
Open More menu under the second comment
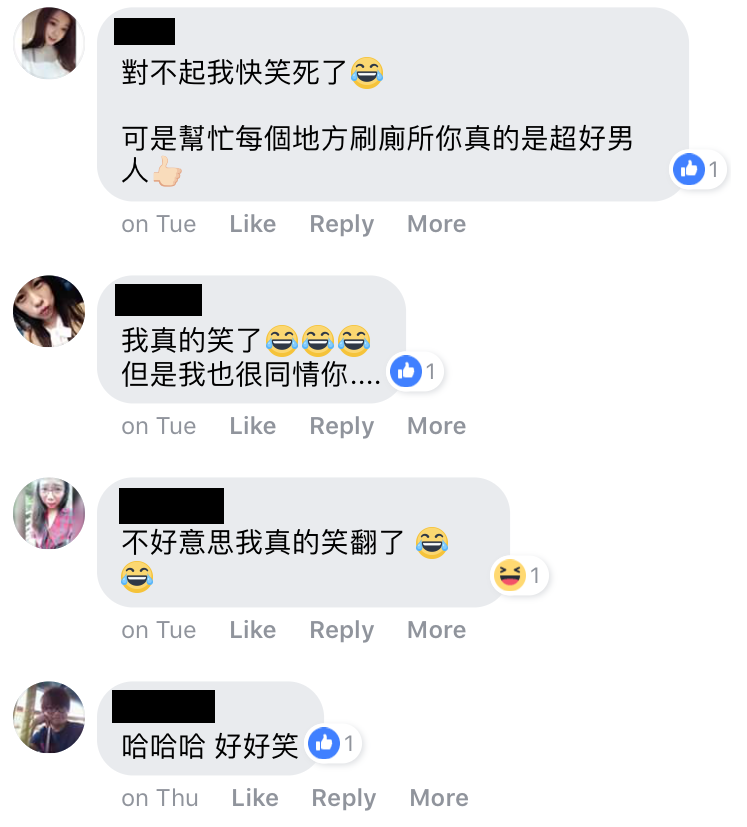point(437,426)
